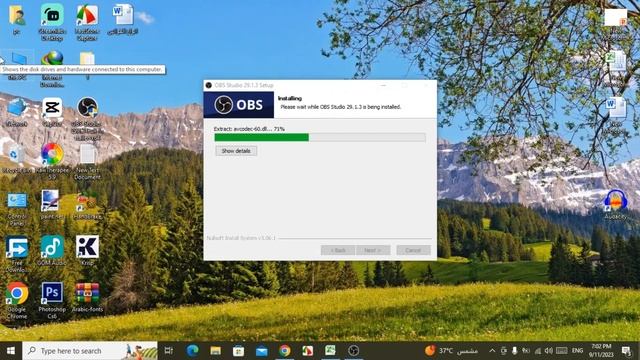Open the volume control in tray
This screenshot has width=640, height=360.
tap(549, 351)
